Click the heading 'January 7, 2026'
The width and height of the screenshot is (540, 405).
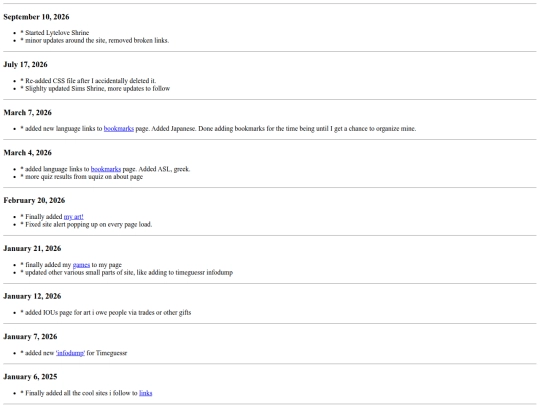coord(30,336)
